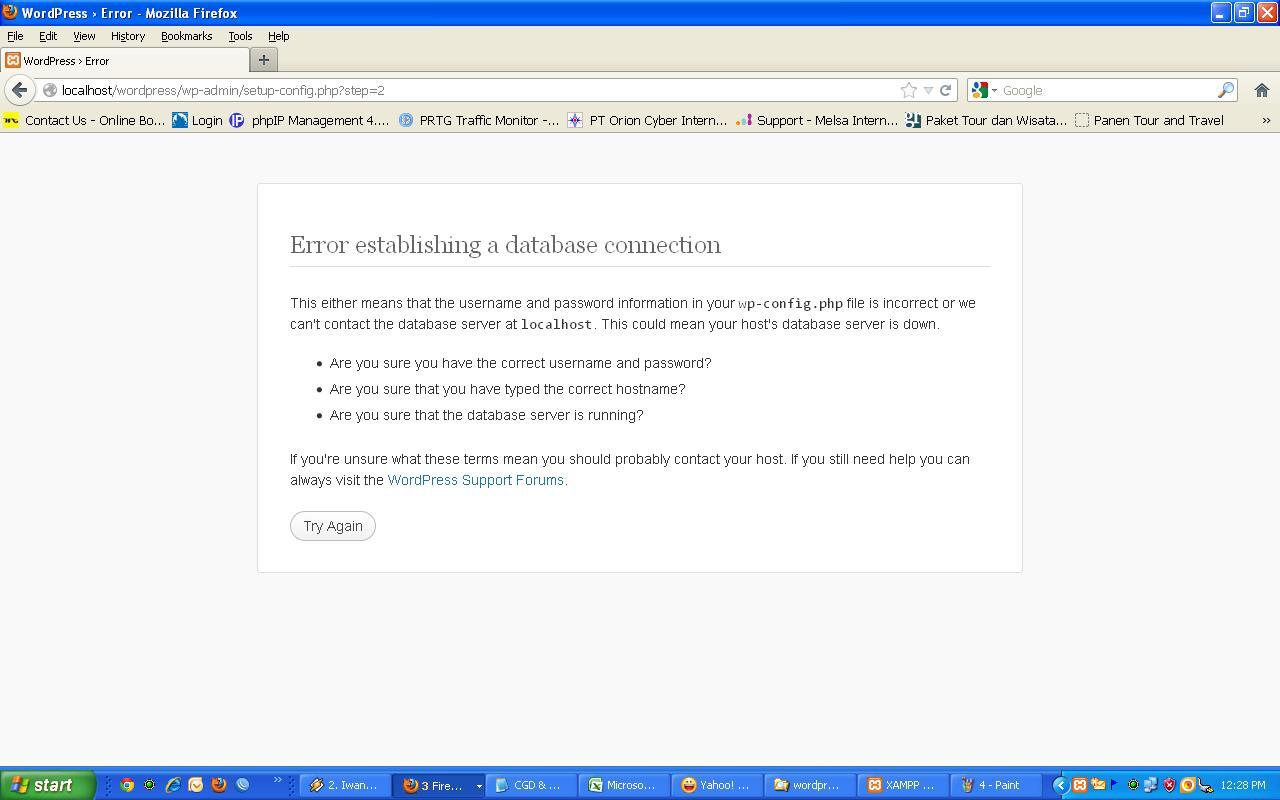Screen dimensions: 1280x800
Task: Follow the WordPress Support Forums link
Action: coord(475,480)
